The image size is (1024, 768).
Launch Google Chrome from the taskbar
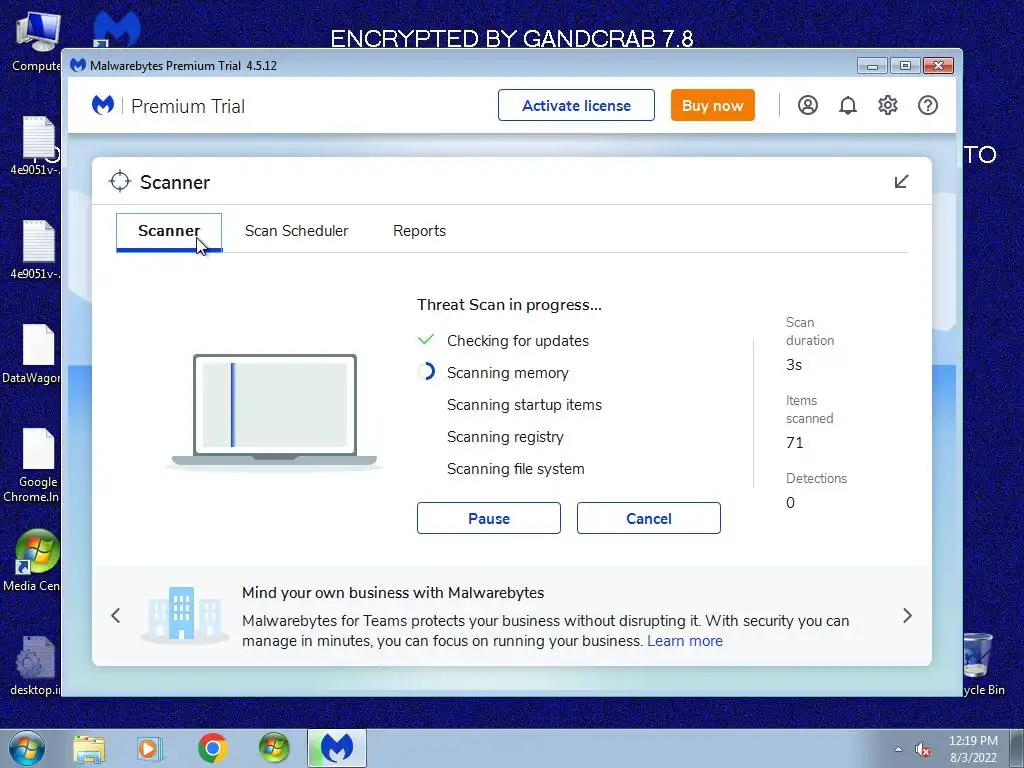pos(212,748)
